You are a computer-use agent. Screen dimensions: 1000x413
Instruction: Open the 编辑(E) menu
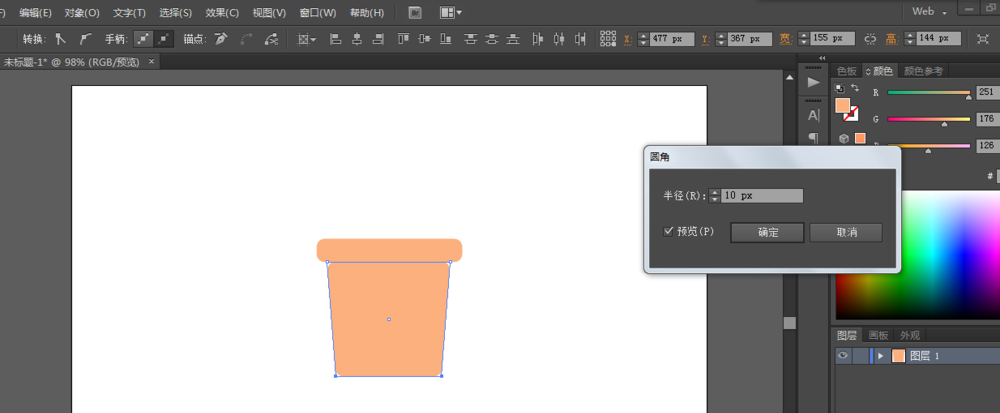pyautogui.click(x=35, y=13)
